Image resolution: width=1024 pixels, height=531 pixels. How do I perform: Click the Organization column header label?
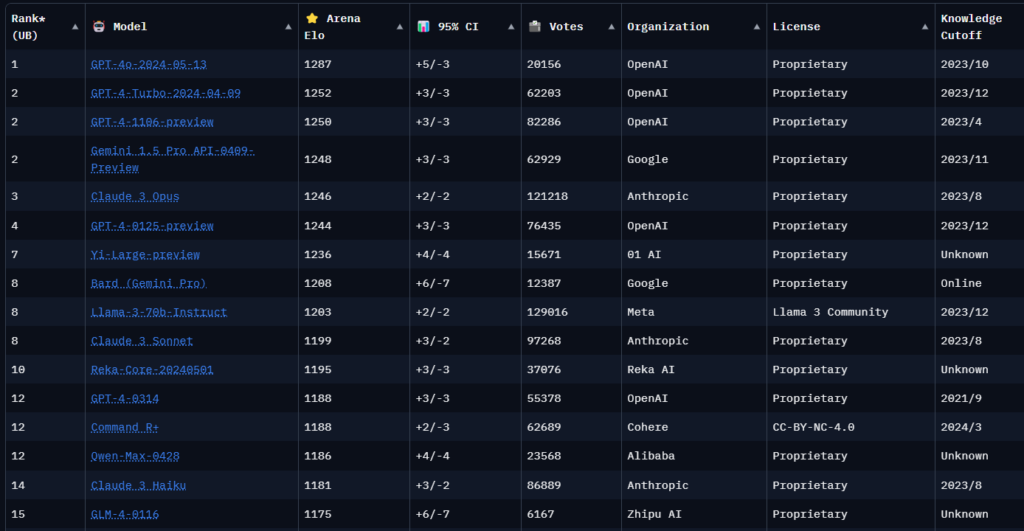pos(668,27)
